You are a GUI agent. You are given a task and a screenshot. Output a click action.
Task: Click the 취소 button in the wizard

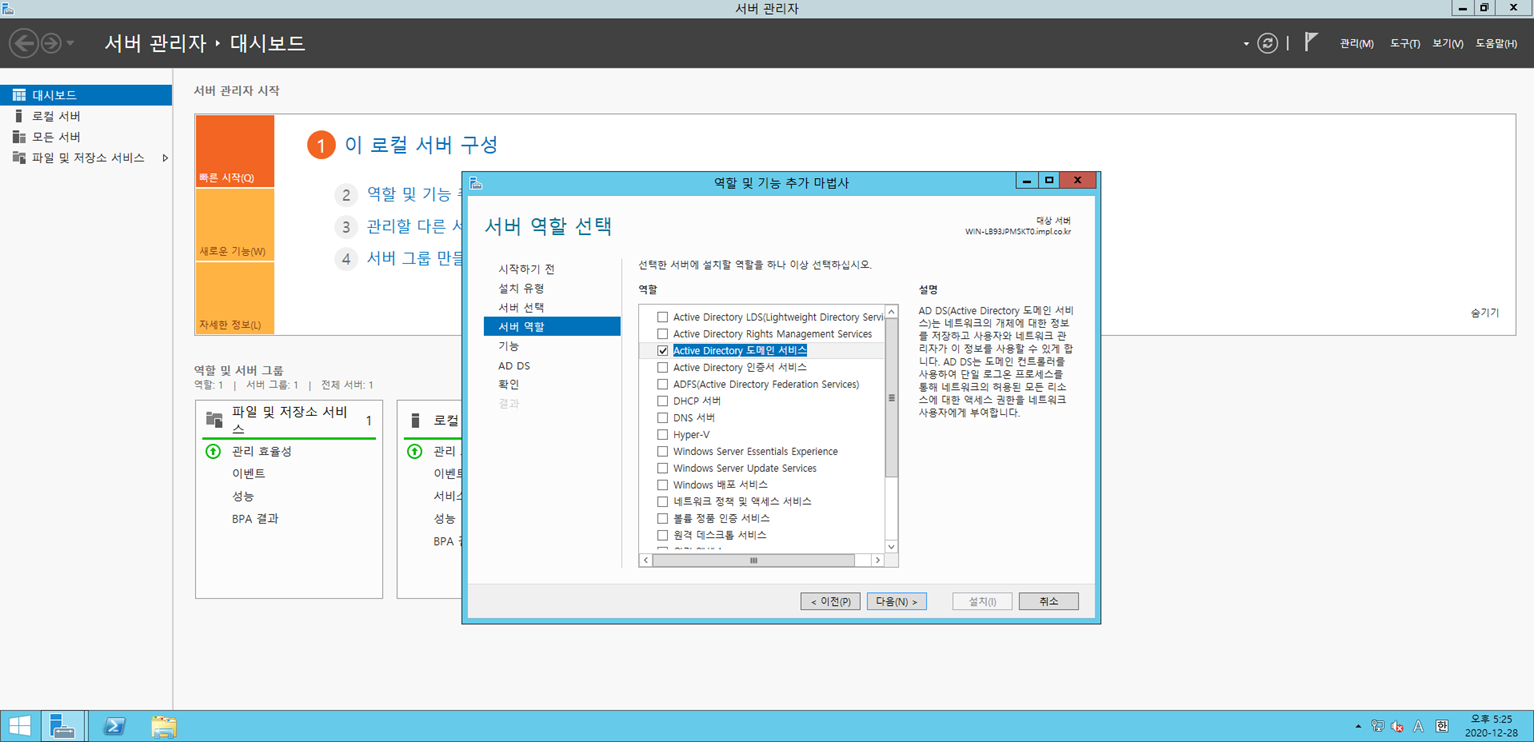point(1048,602)
